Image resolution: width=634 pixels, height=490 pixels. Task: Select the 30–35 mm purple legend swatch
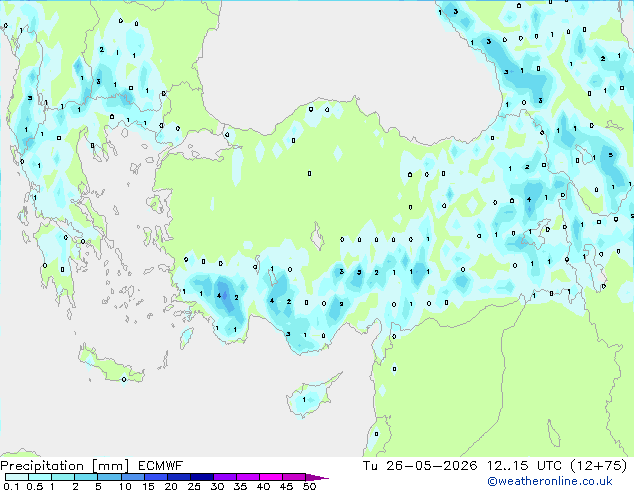(225, 477)
